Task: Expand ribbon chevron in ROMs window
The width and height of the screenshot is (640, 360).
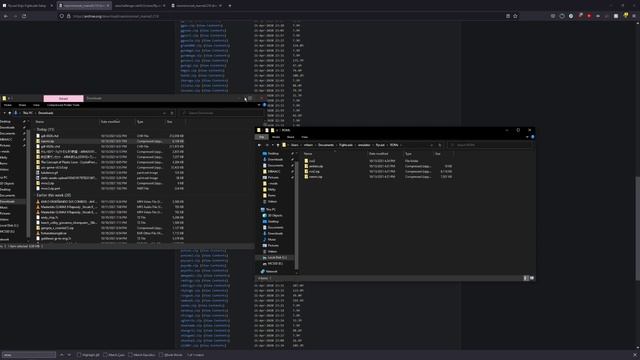Action: coord(527,137)
